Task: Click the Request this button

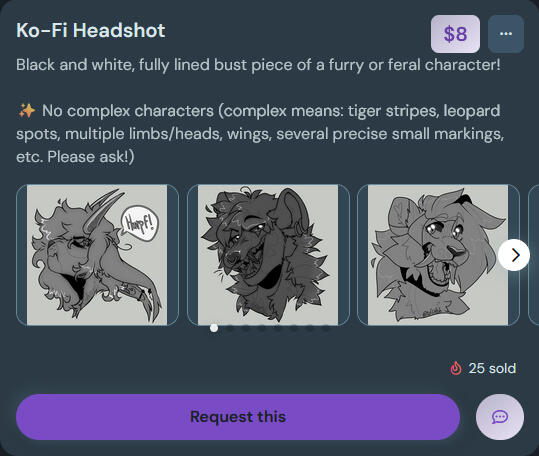Action: click(x=238, y=417)
